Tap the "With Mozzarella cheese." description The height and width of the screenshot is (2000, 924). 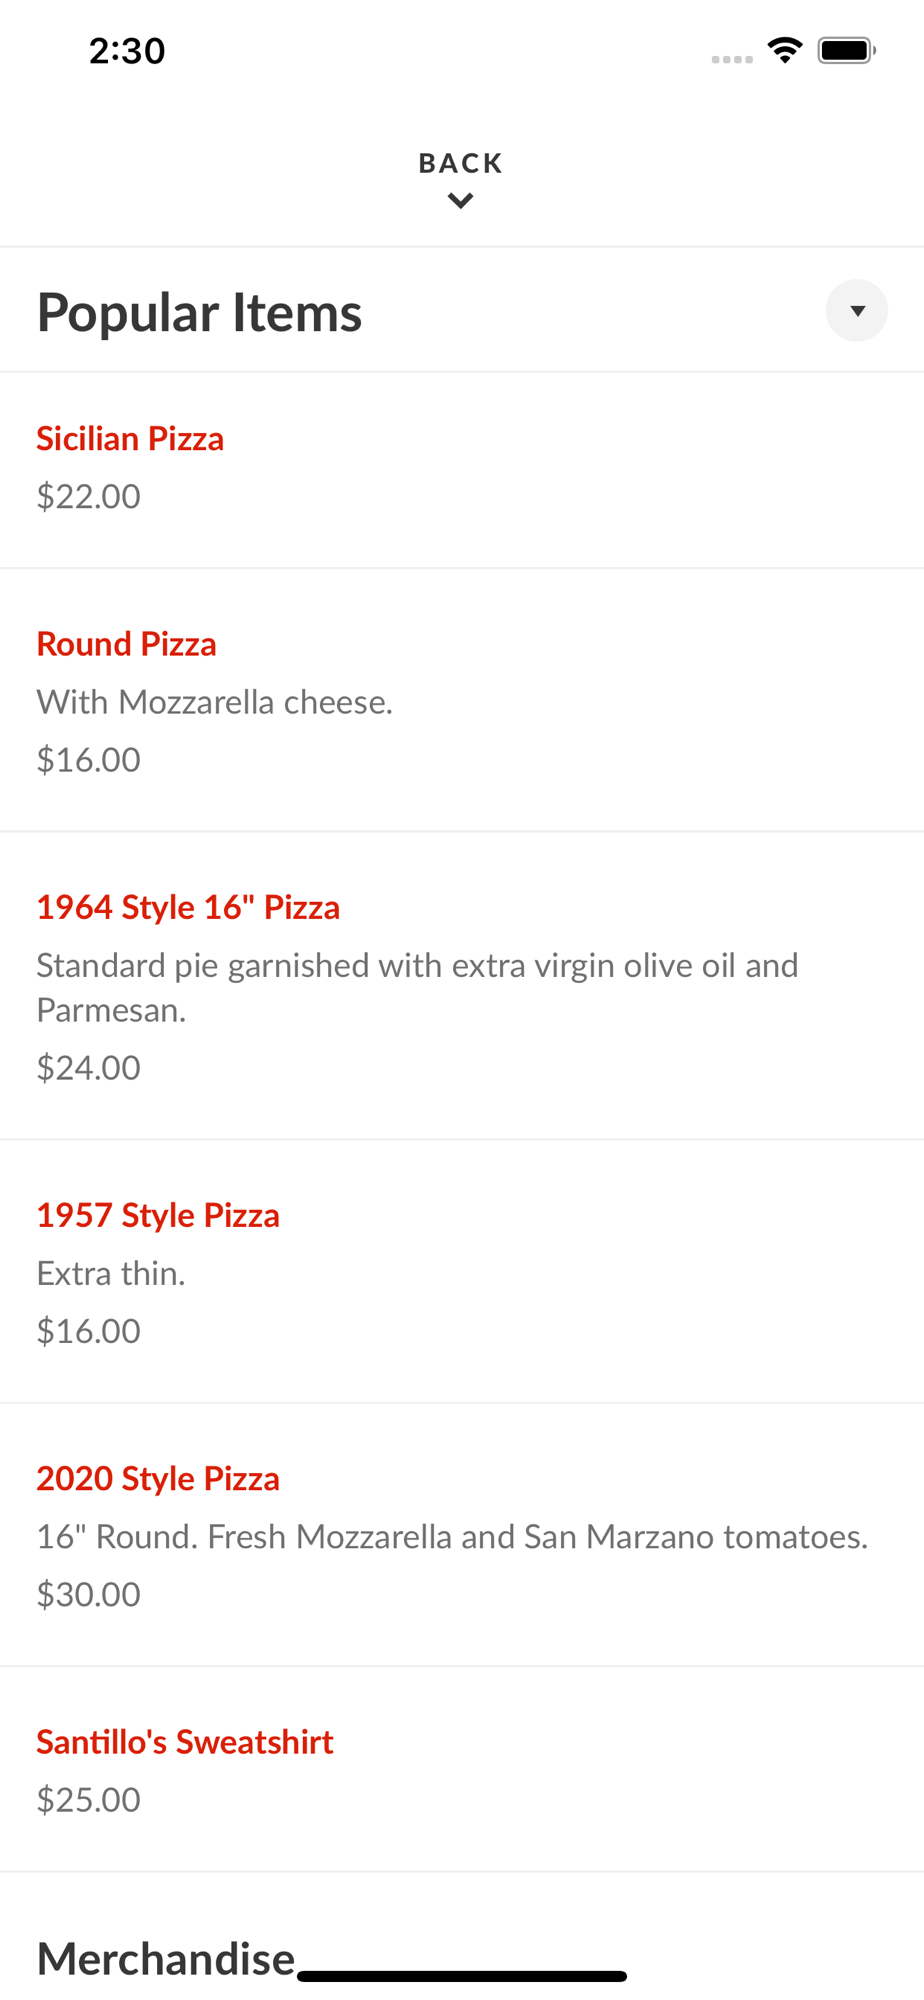pyautogui.click(x=215, y=702)
